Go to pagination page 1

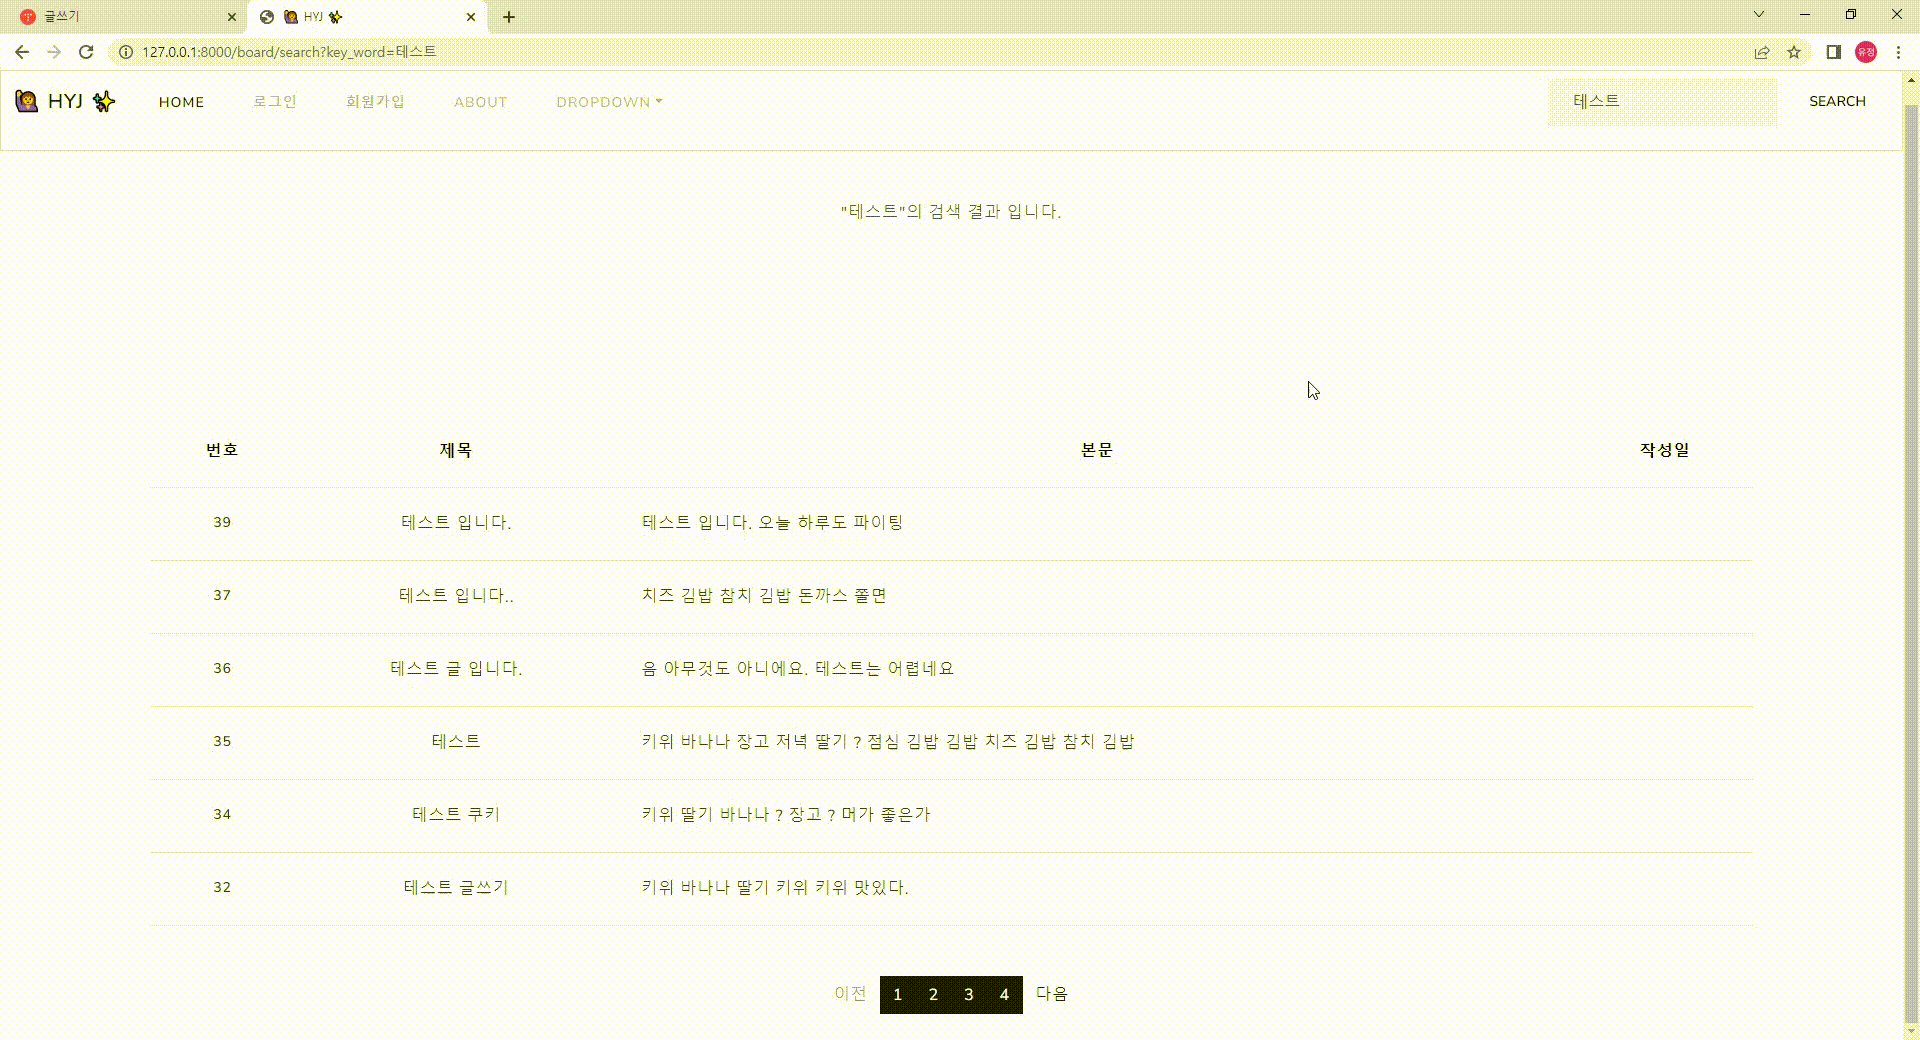pos(898,995)
